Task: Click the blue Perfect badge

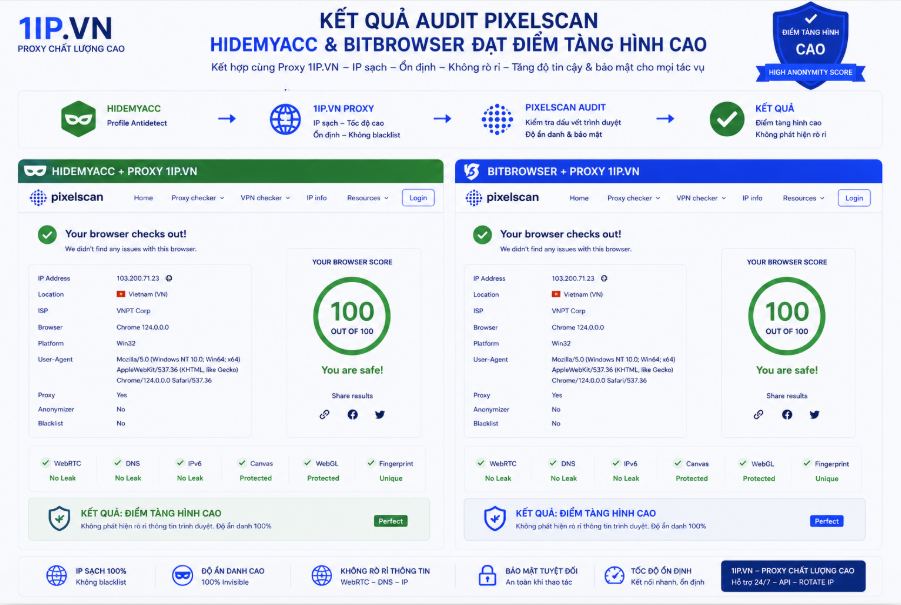Action: point(827,521)
